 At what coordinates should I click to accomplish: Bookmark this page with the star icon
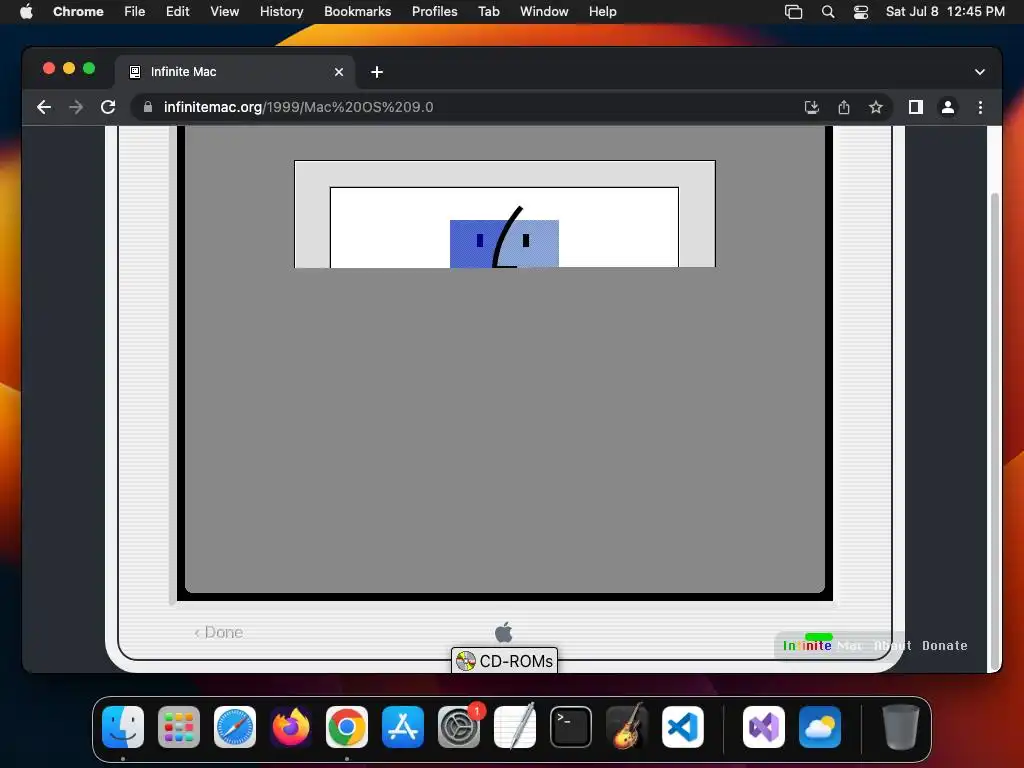(876, 107)
